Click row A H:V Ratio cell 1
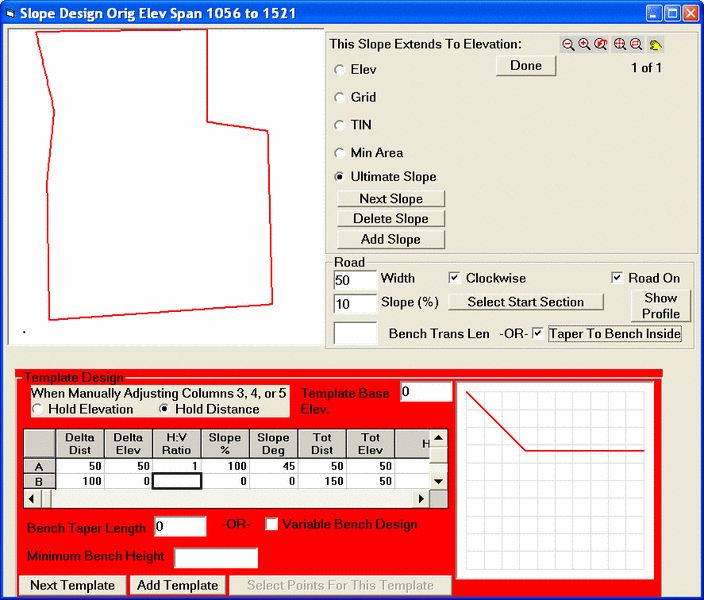This screenshot has width=704, height=600. (177, 466)
